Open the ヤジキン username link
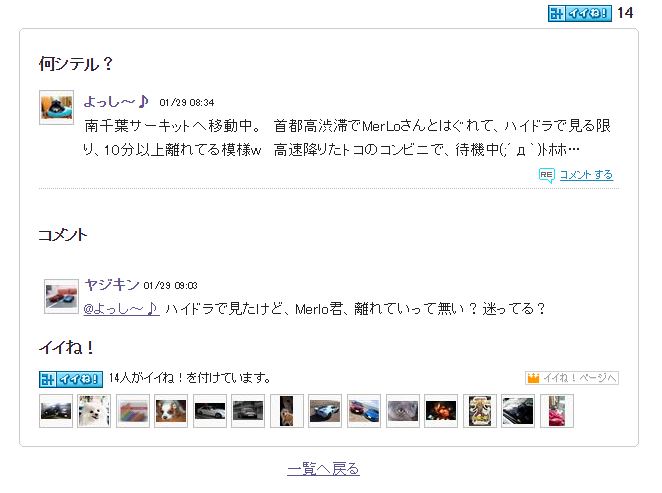This screenshot has height=493, width=662. 111,284
